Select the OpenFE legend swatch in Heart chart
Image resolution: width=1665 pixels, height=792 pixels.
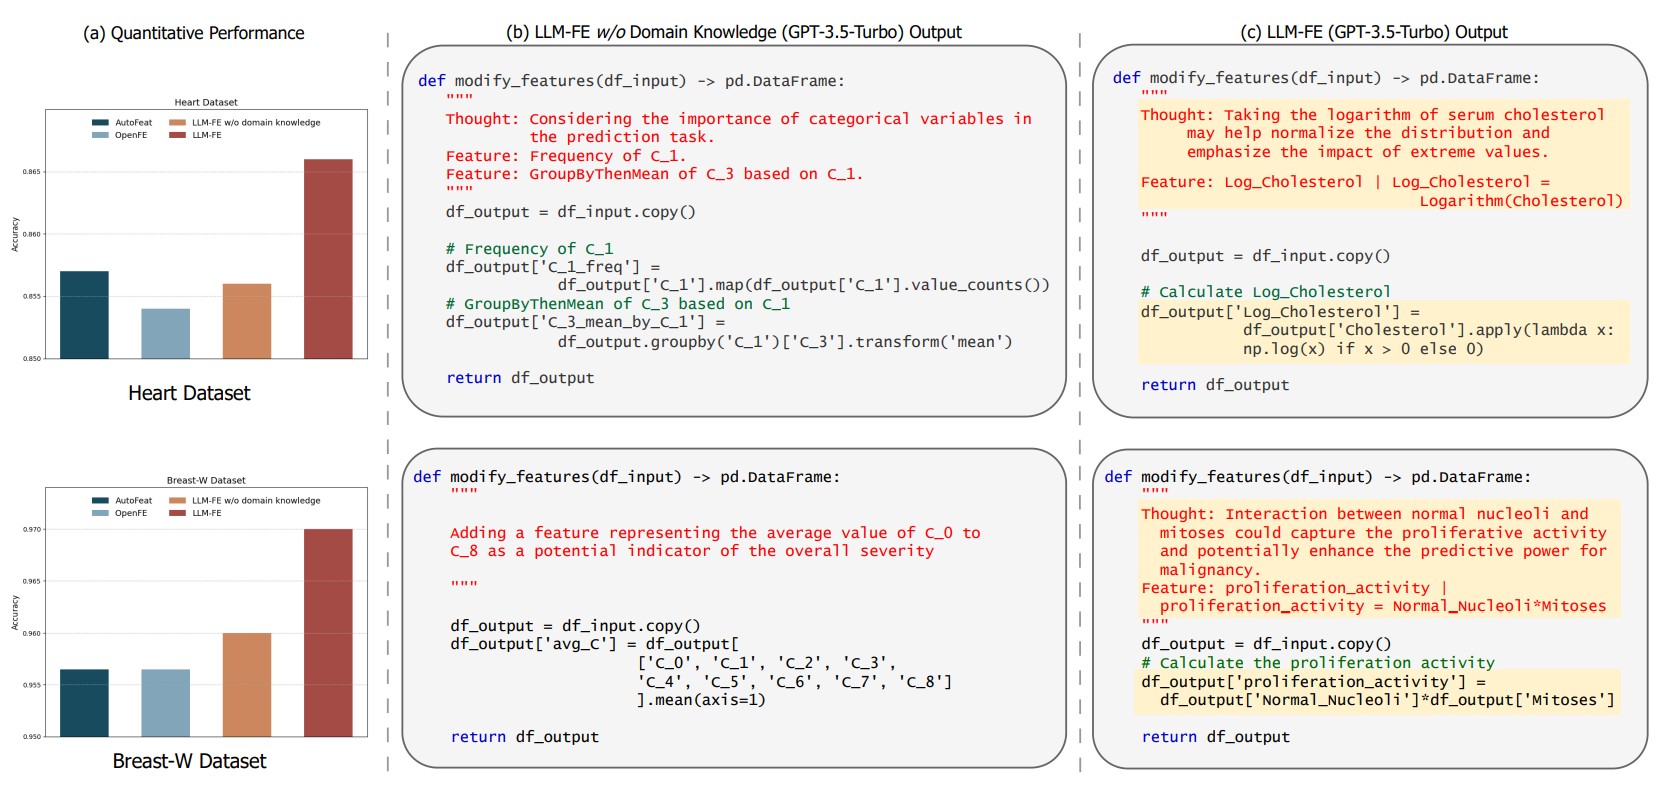[100, 135]
